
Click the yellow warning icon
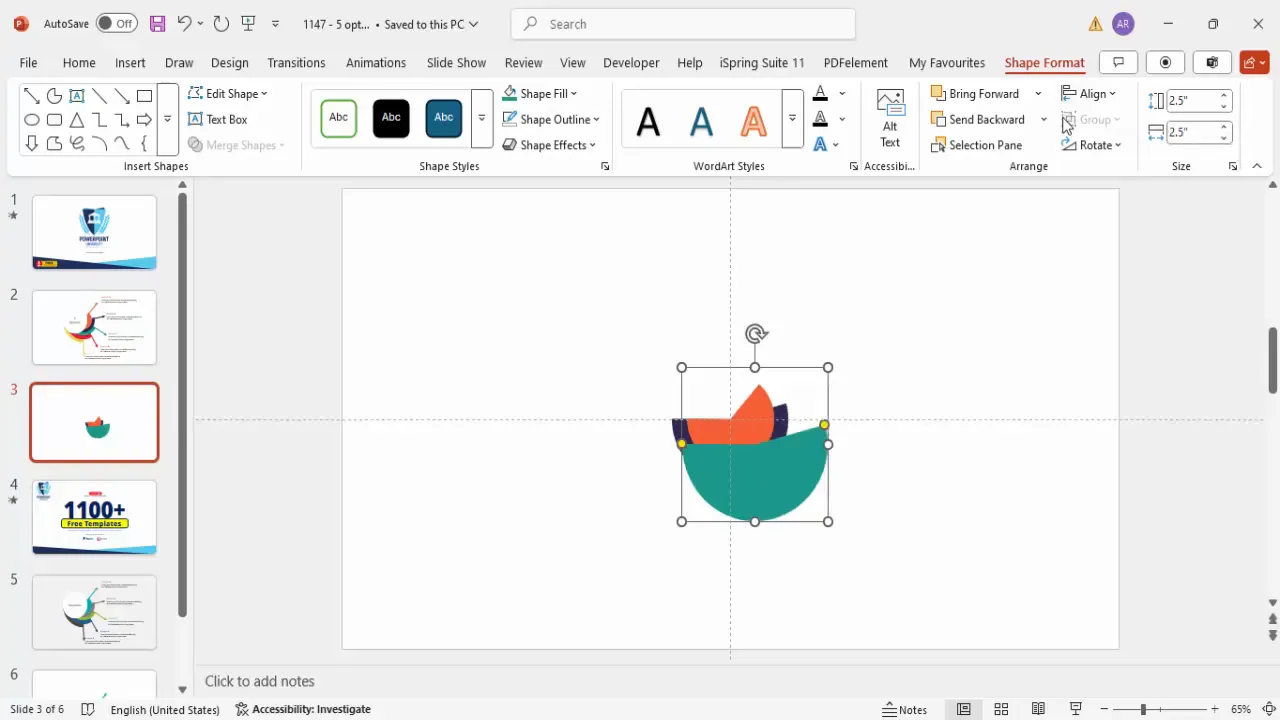coord(1095,24)
